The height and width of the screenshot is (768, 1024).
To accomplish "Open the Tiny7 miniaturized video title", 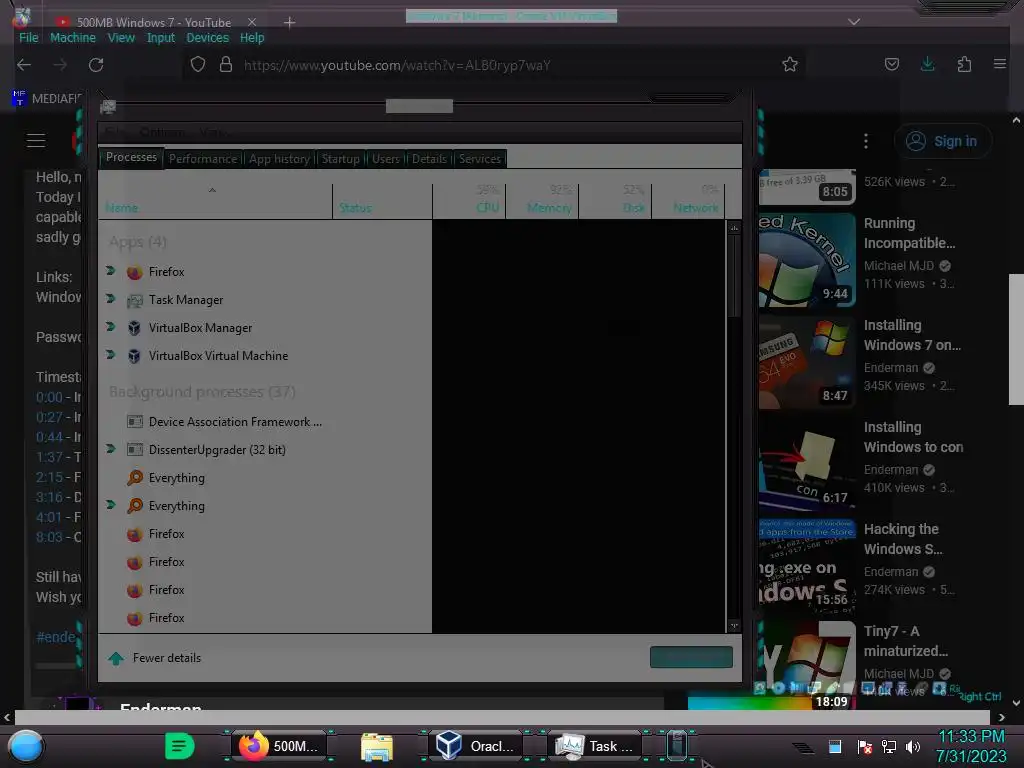I will [906, 641].
